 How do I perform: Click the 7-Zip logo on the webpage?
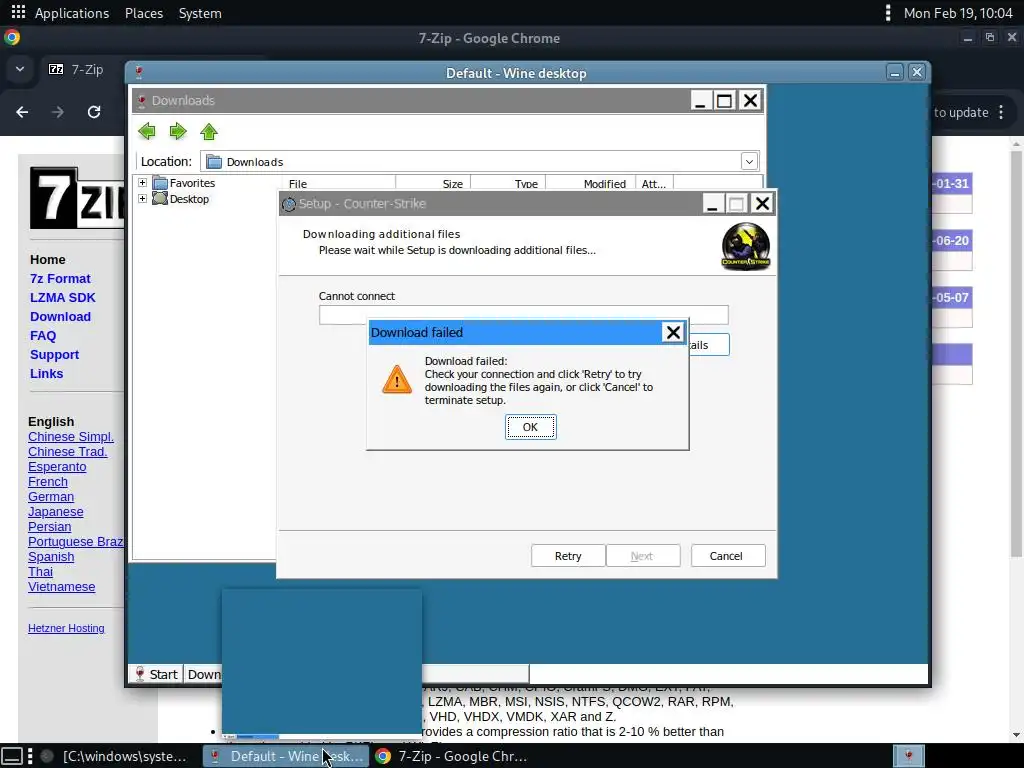coord(77,197)
